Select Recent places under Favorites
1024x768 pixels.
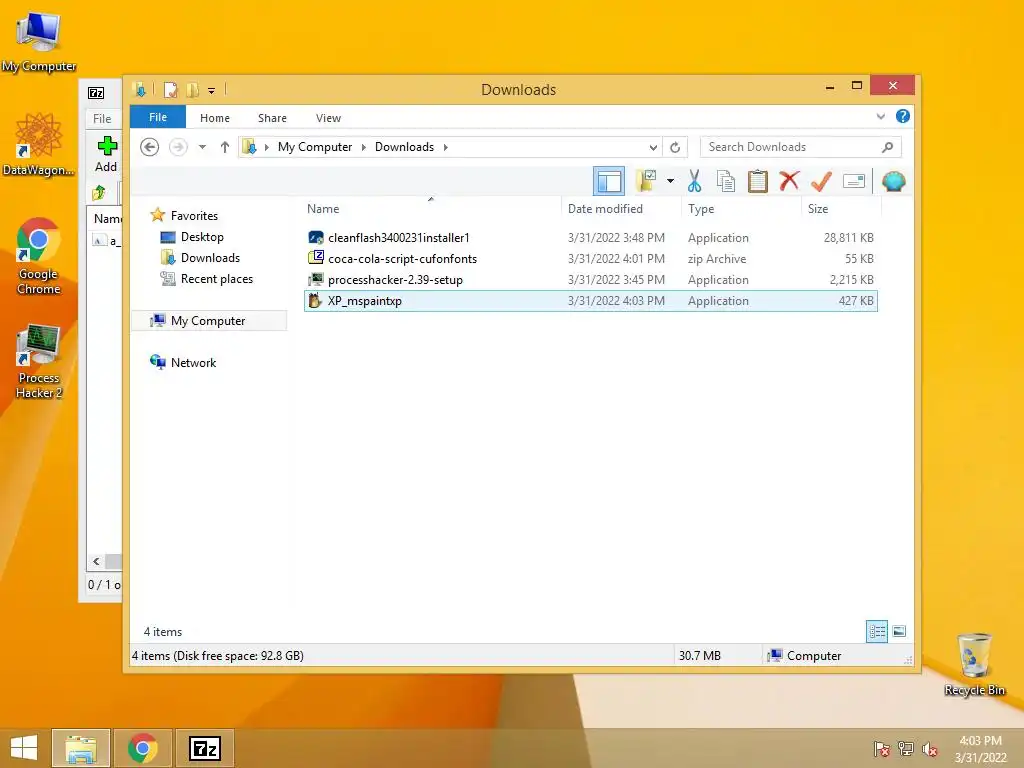(x=217, y=279)
